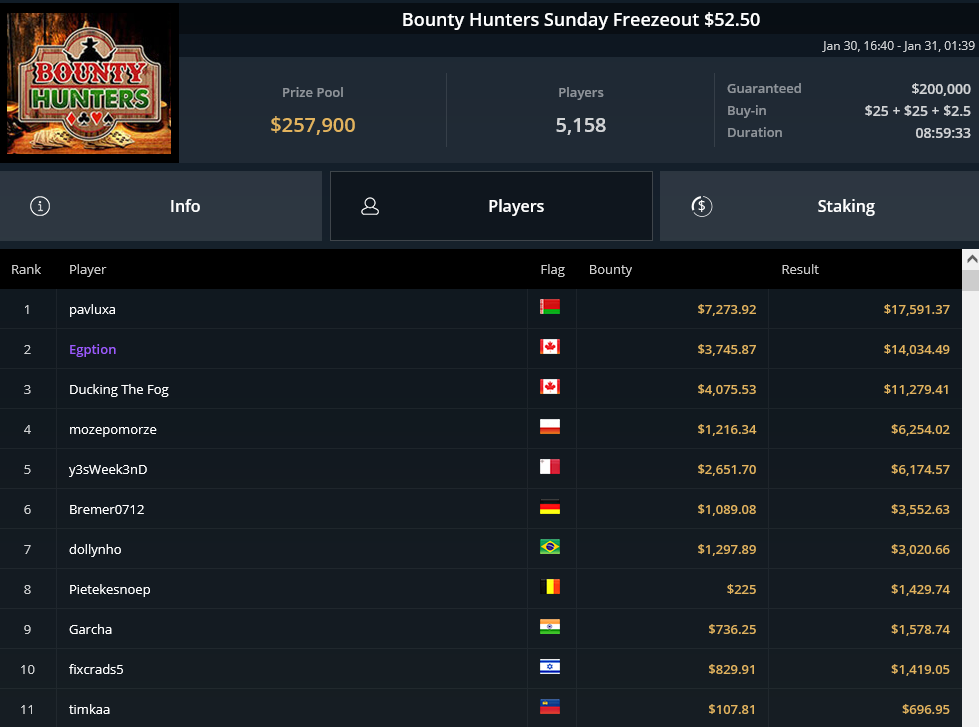This screenshot has height=727, width=979.
Task: Select player Pietekesnoep
Action: [x=109, y=590]
